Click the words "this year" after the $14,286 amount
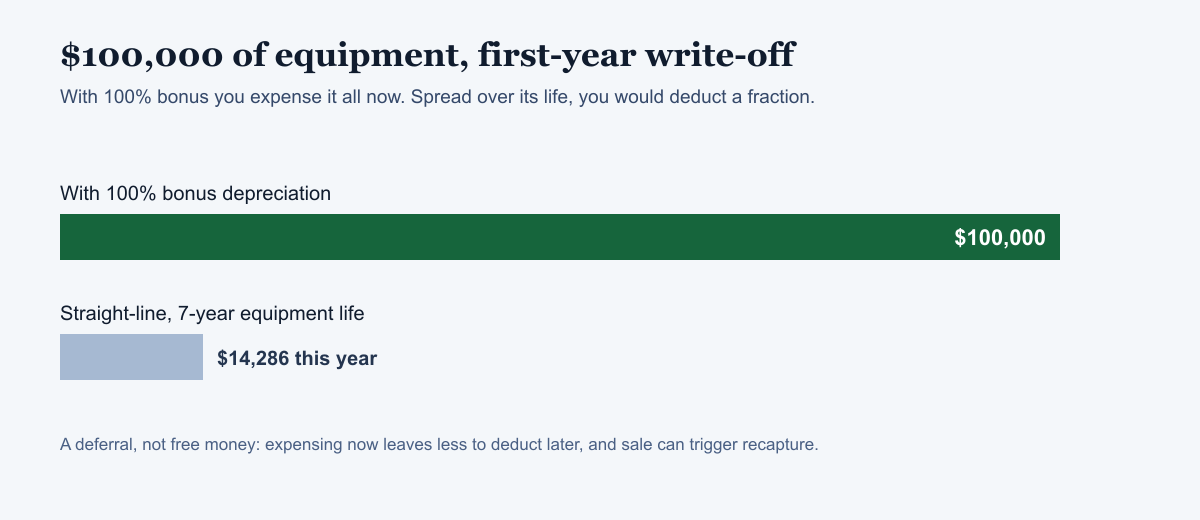1200x520 pixels. (336, 358)
